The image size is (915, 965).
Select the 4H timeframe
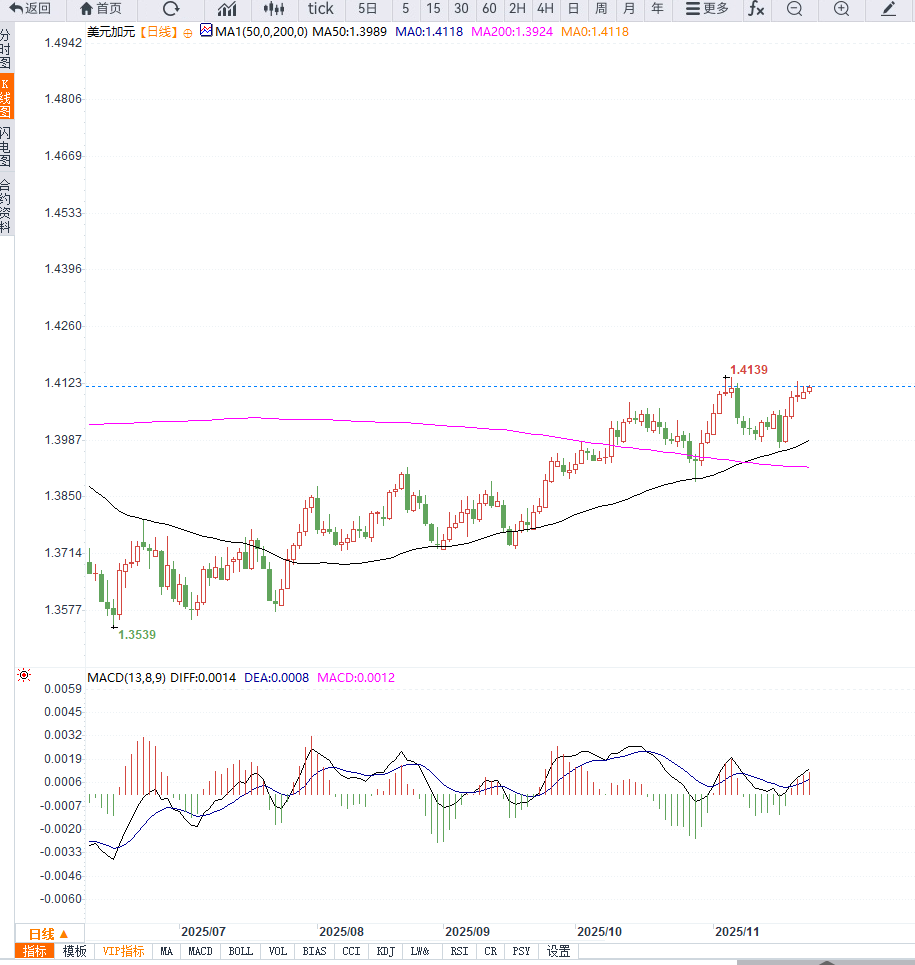tap(545, 9)
